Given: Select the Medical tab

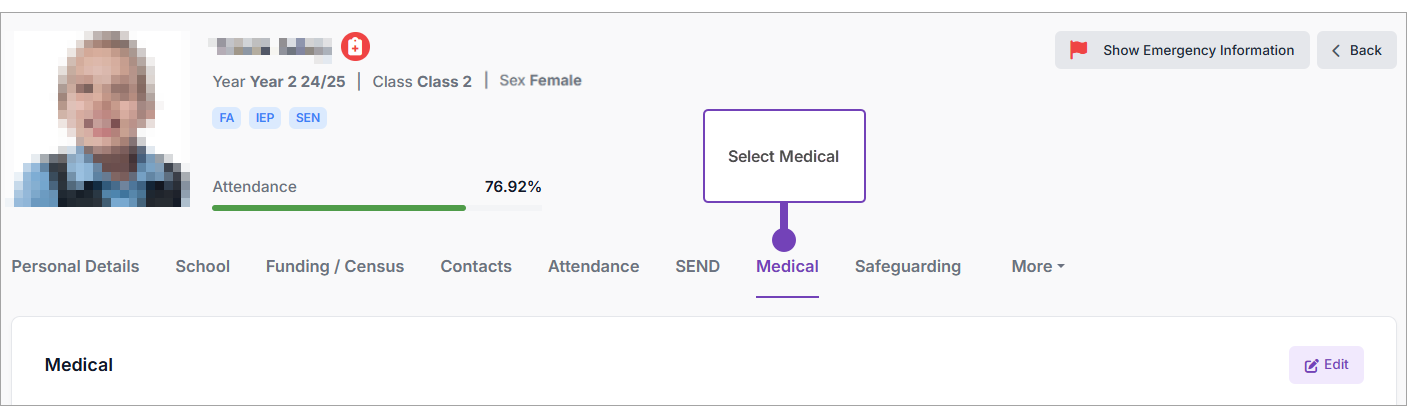Looking at the screenshot, I should tap(787, 267).
